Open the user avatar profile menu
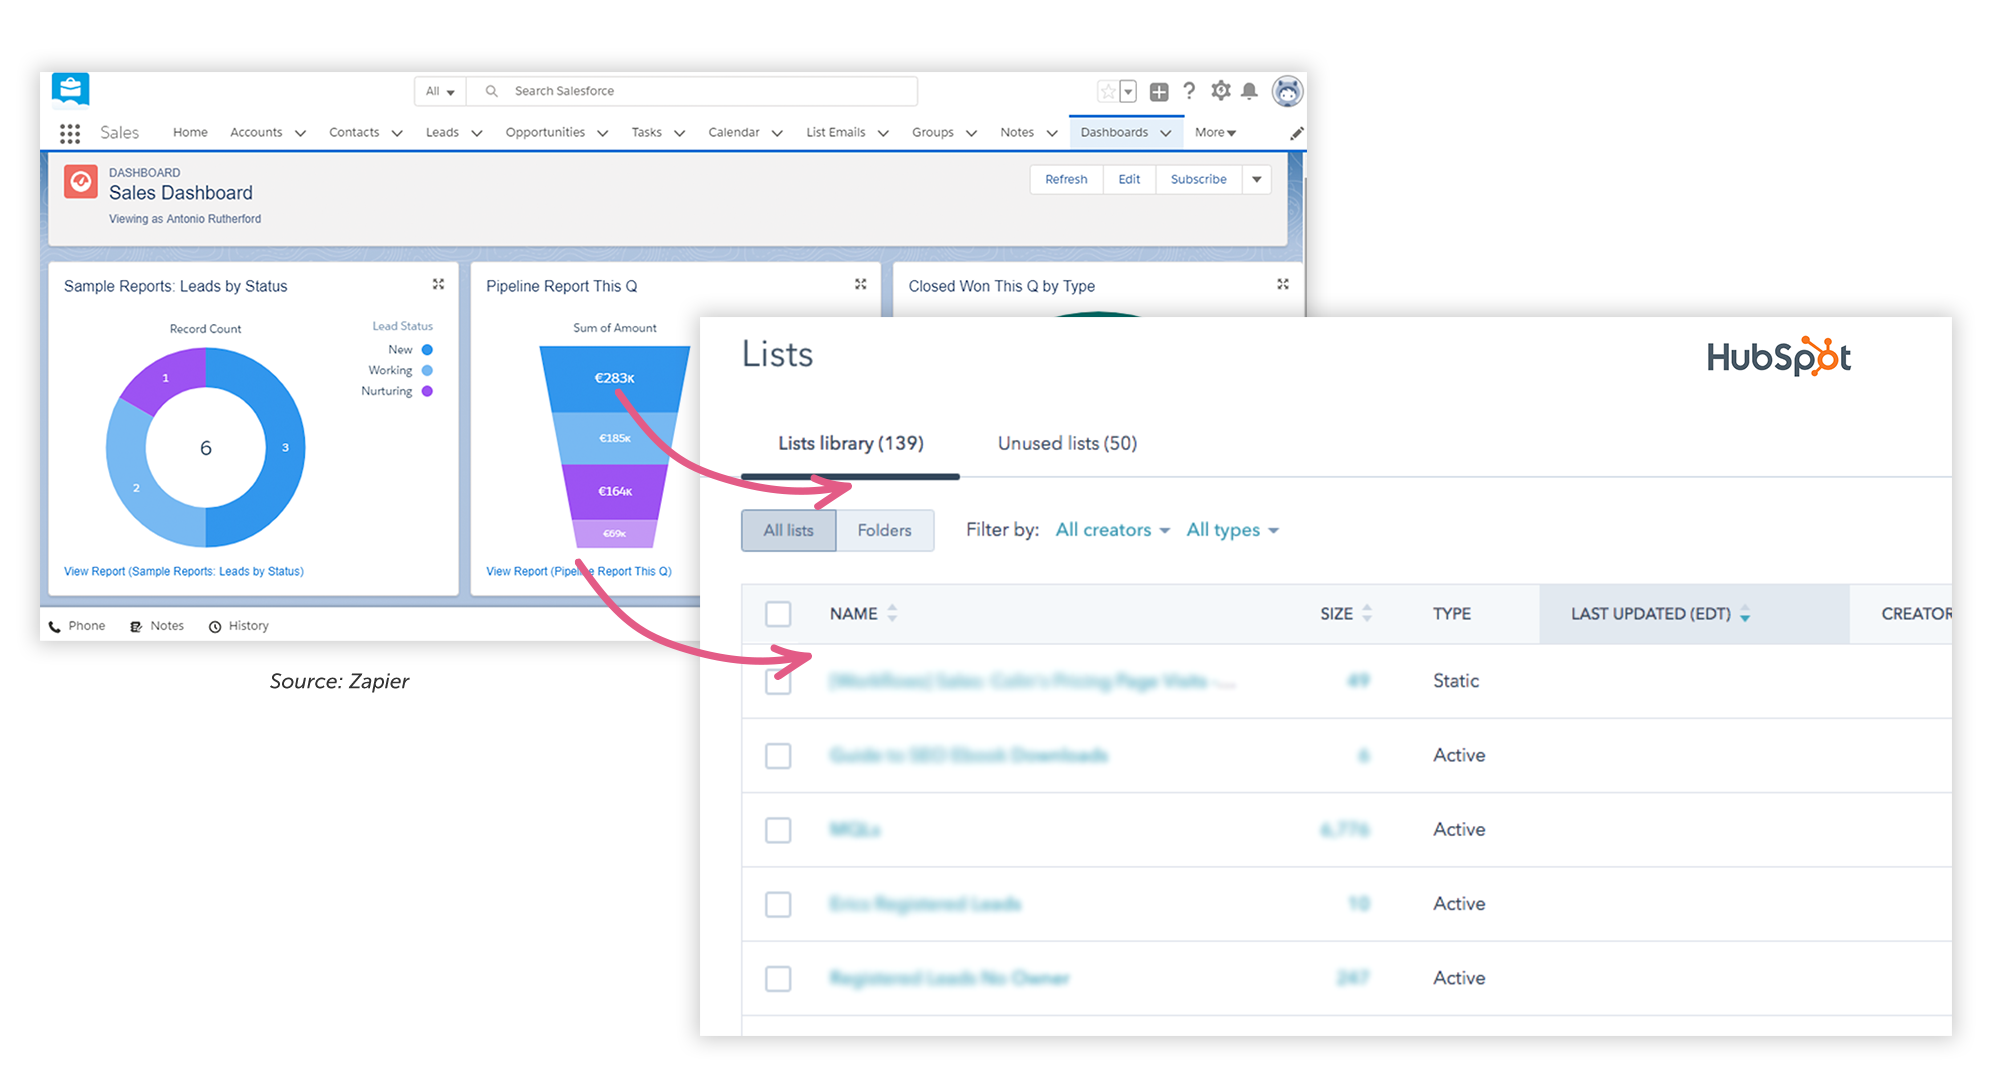Image resolution: width=2005 pixels, height=1080 pixels. click(1287, 91)
